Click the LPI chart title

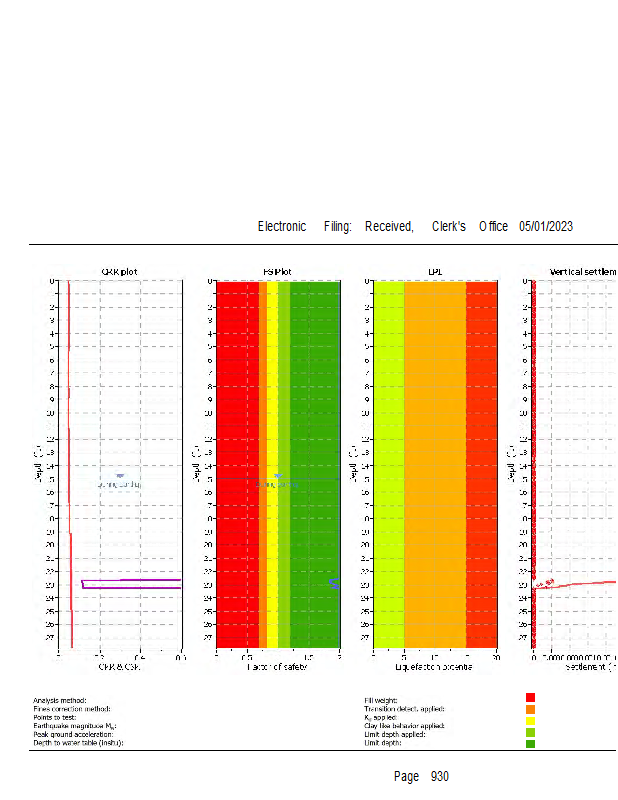click(435, 271)
